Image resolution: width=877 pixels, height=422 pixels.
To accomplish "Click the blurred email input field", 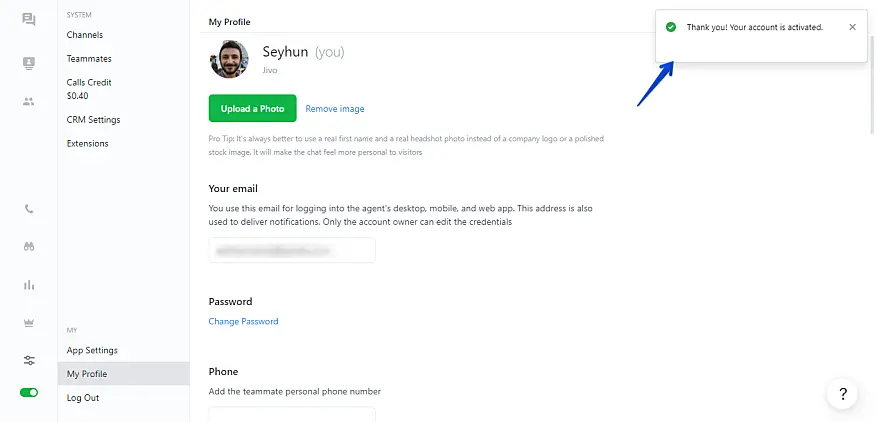I will (x=292, y=250).
